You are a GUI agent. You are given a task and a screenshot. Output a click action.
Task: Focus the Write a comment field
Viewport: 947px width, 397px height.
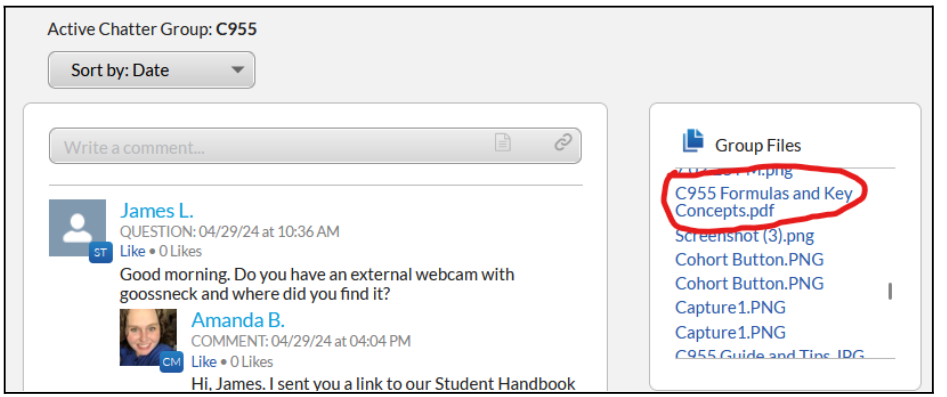pyautogui.click(x=315, y=146)
